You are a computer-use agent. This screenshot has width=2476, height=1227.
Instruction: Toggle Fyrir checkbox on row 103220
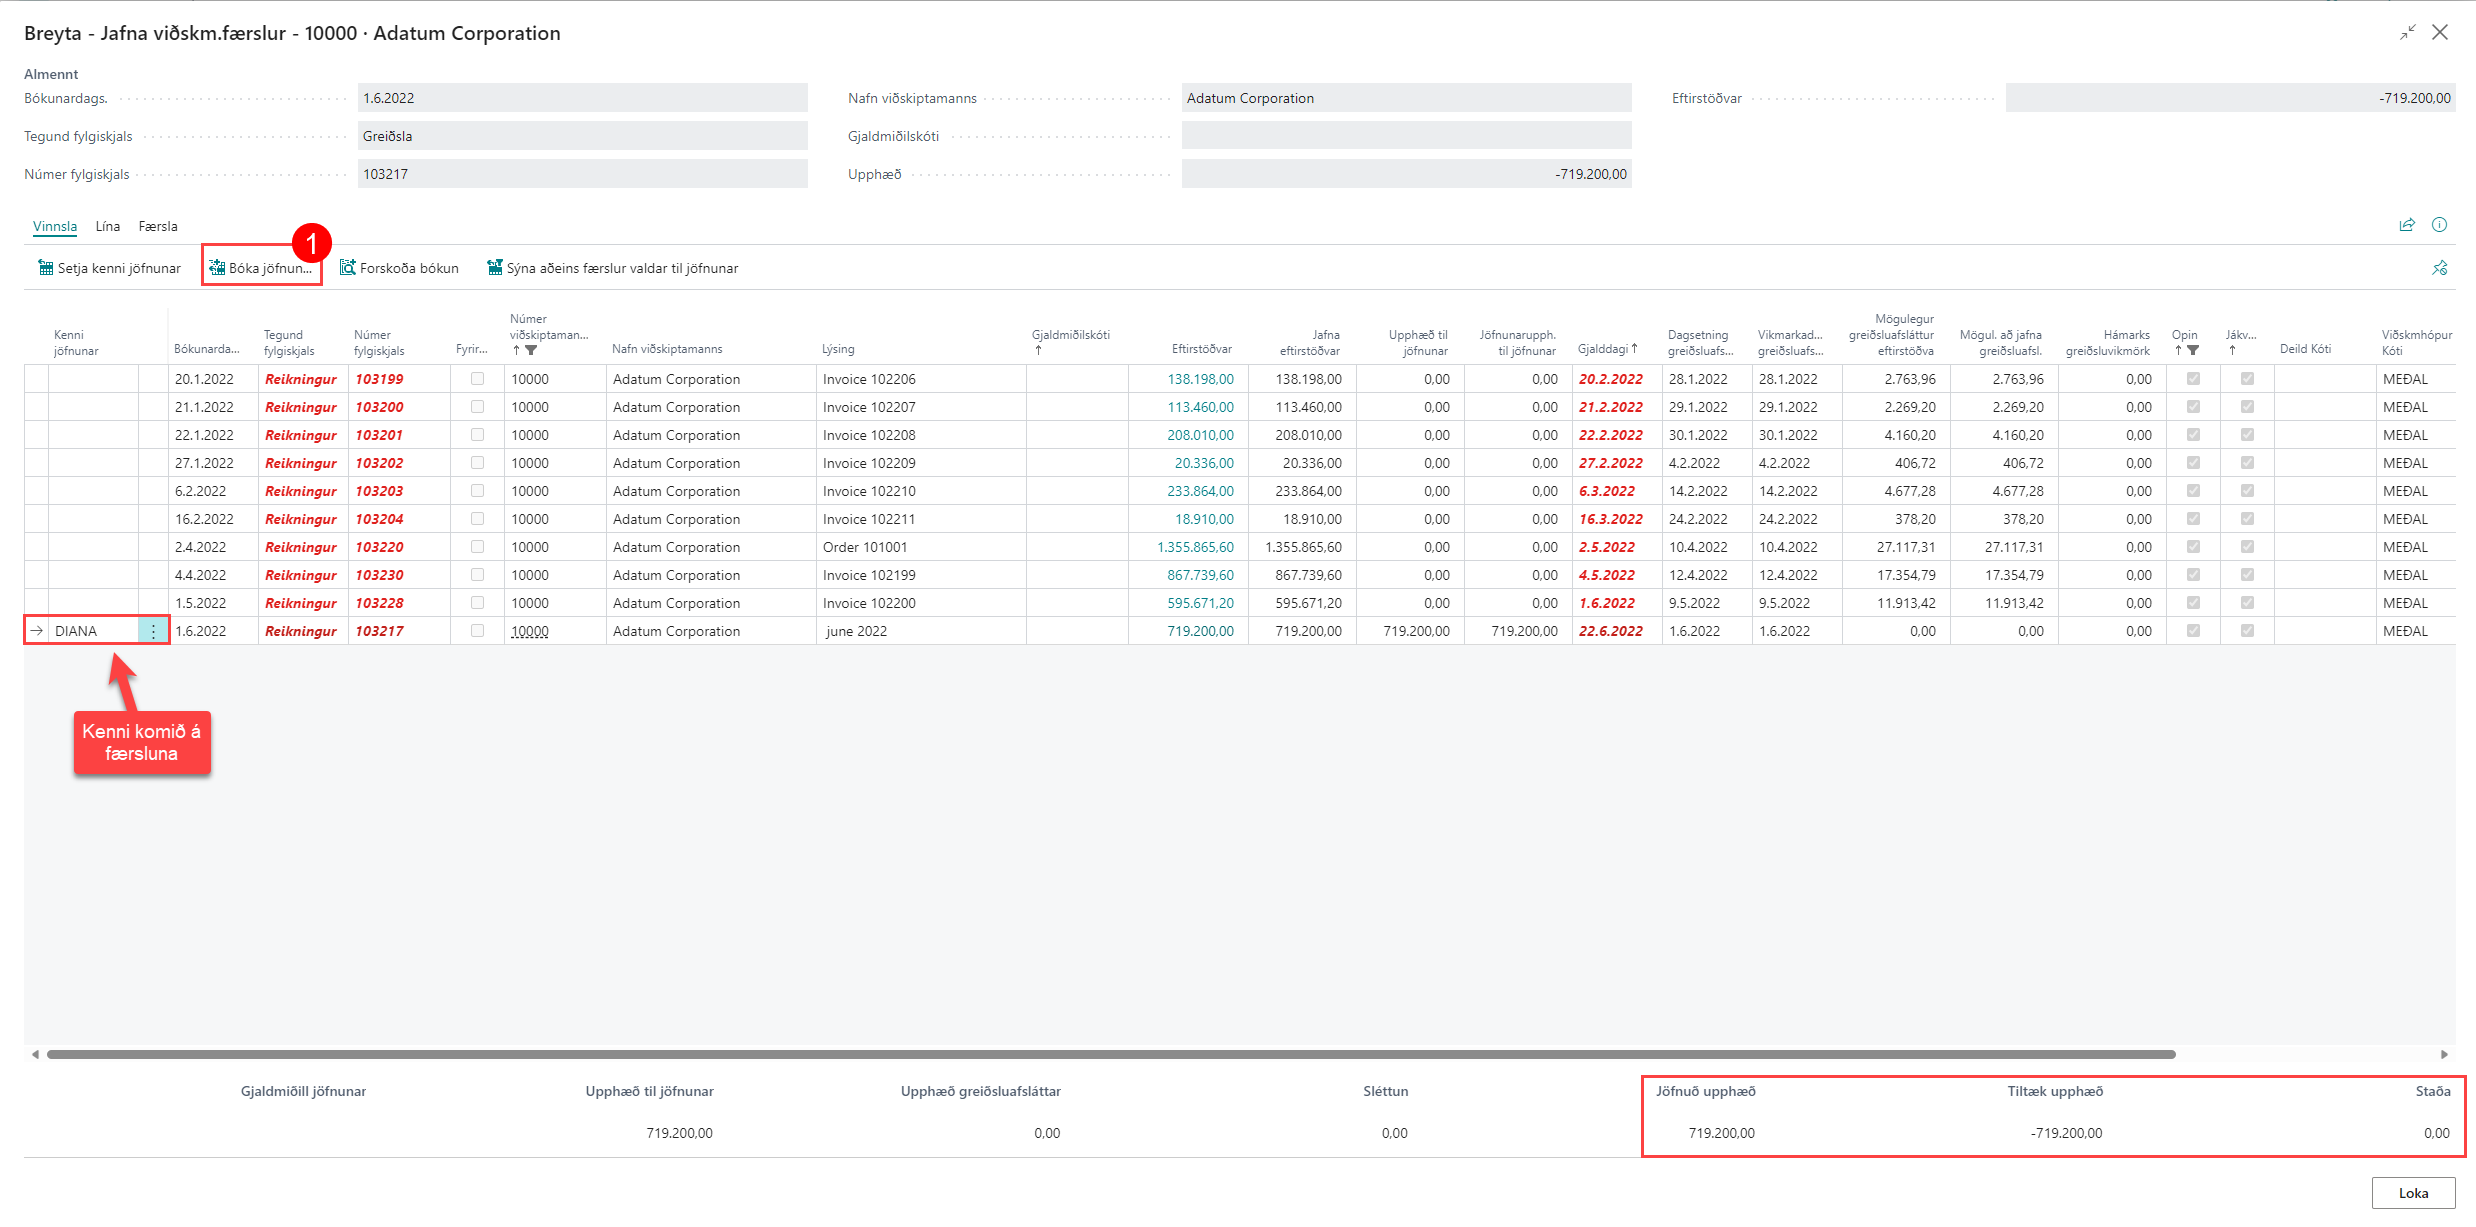pyautogui.click(x=477, y=547)
